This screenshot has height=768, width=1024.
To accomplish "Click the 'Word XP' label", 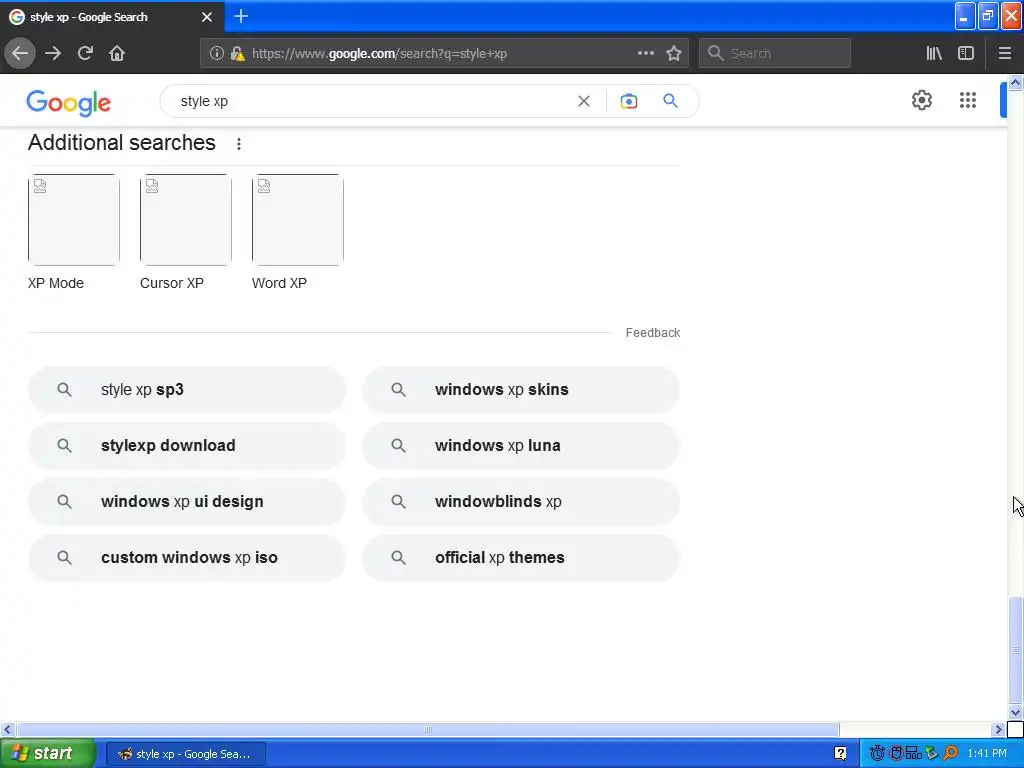I will tap(280, 283).
